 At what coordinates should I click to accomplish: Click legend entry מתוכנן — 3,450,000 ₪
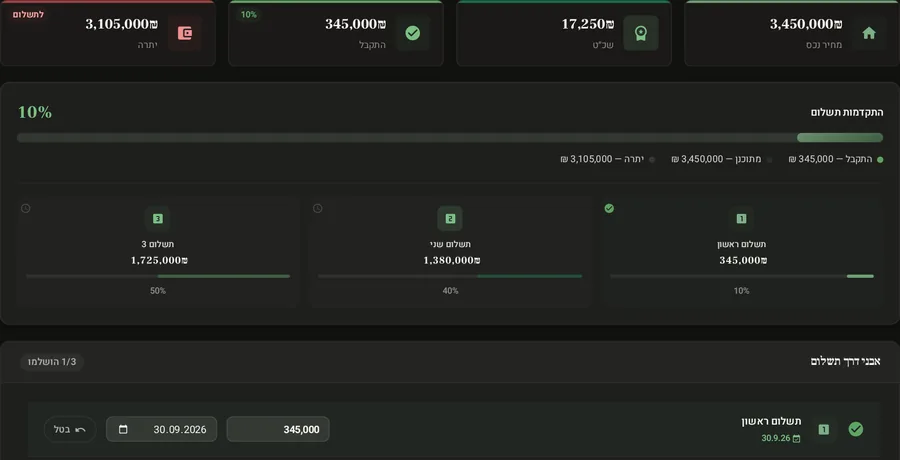721,159
